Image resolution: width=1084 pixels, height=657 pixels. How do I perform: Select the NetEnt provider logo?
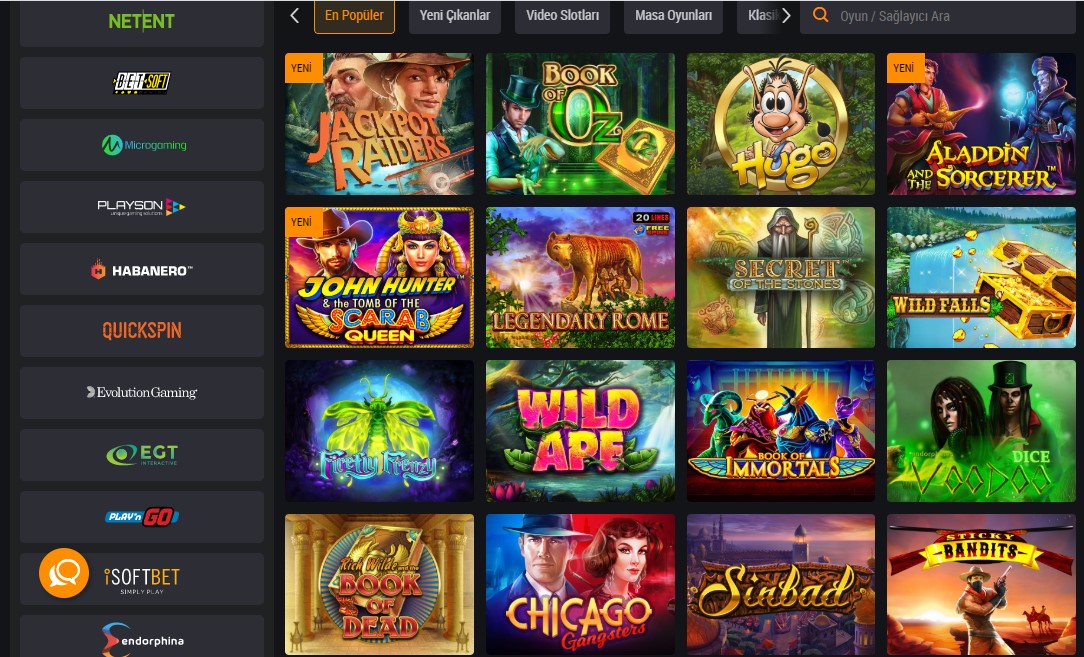coord(142,22)
